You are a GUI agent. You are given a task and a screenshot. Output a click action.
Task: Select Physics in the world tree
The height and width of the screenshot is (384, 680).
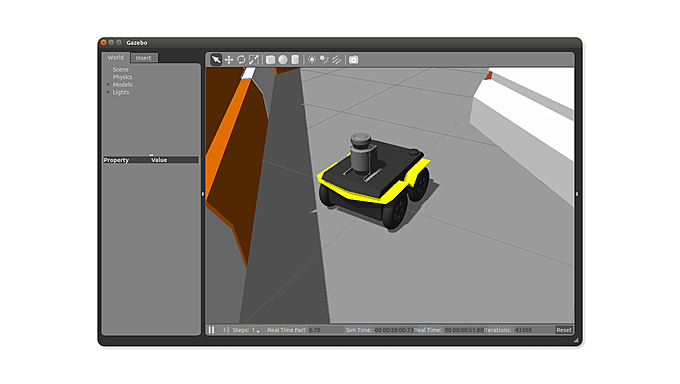click(122, 77)
